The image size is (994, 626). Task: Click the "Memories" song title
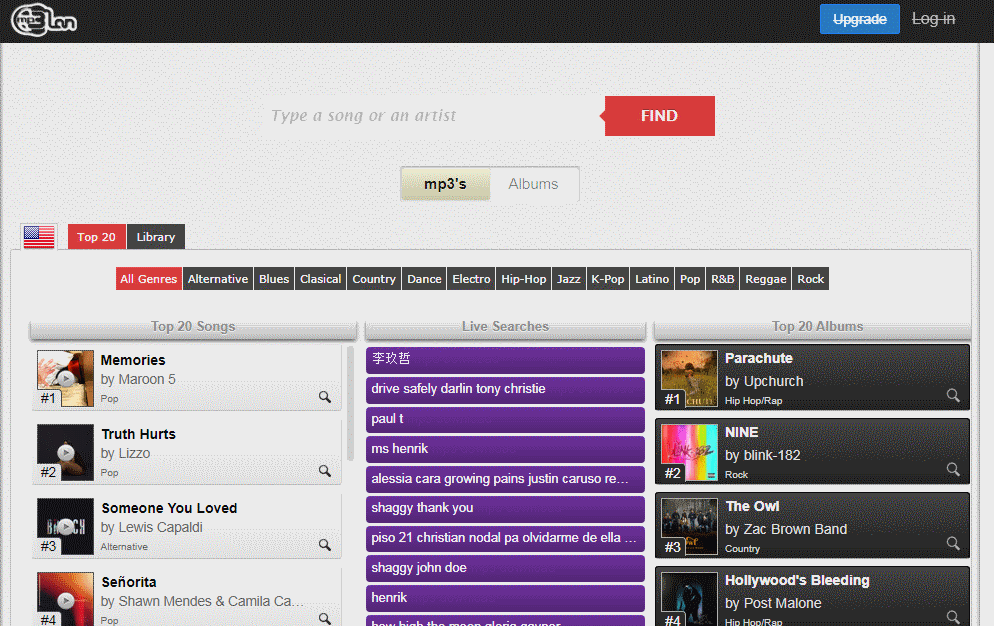133,360
